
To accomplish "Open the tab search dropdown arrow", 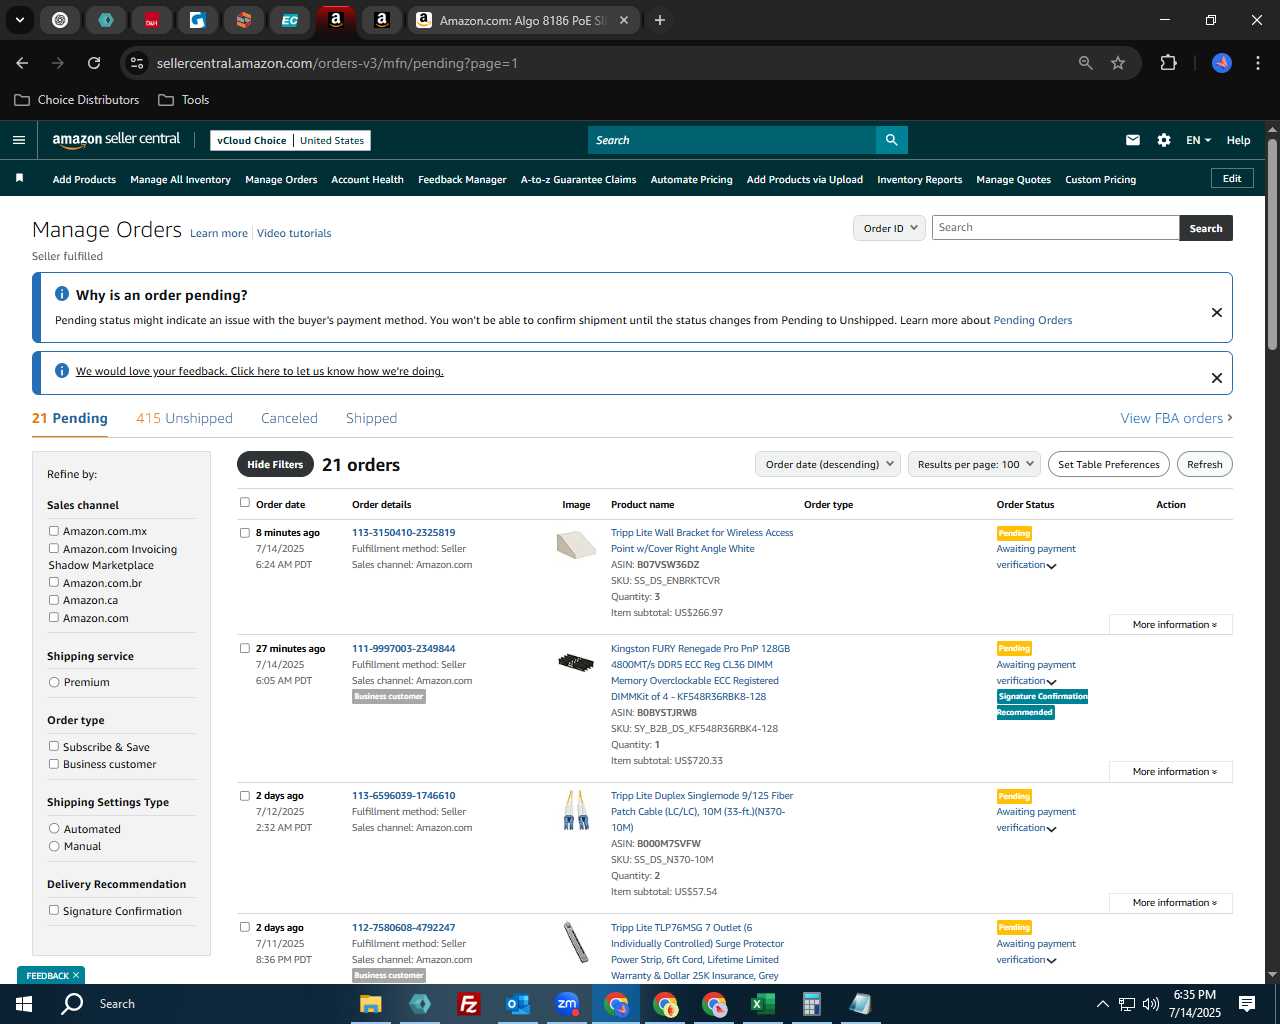I will pyautogui.click(x=20, y=20).
